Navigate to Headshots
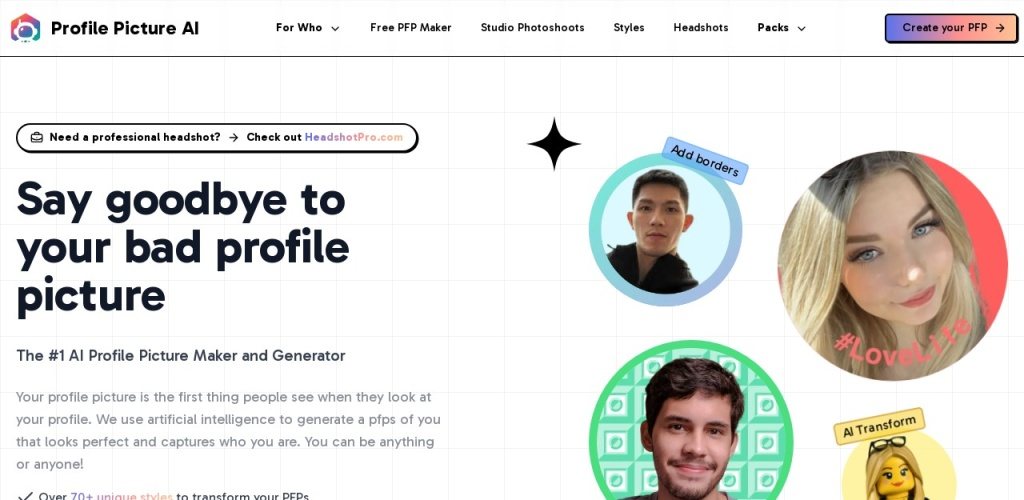The image size is (1024, 500). pyautogui.click(x=701, y=28)
